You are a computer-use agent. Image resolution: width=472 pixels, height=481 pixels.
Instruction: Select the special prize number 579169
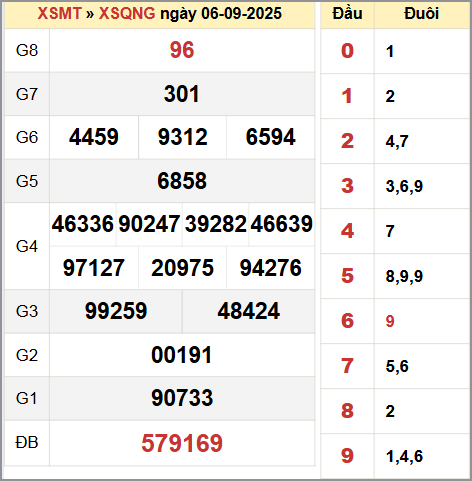click(x=182, y=443)
